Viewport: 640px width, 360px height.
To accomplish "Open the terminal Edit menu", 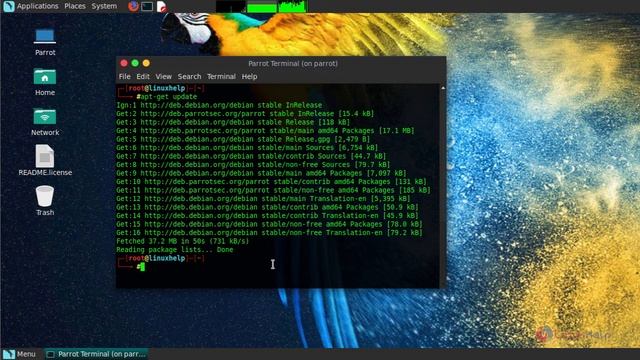I will (143, 76).
